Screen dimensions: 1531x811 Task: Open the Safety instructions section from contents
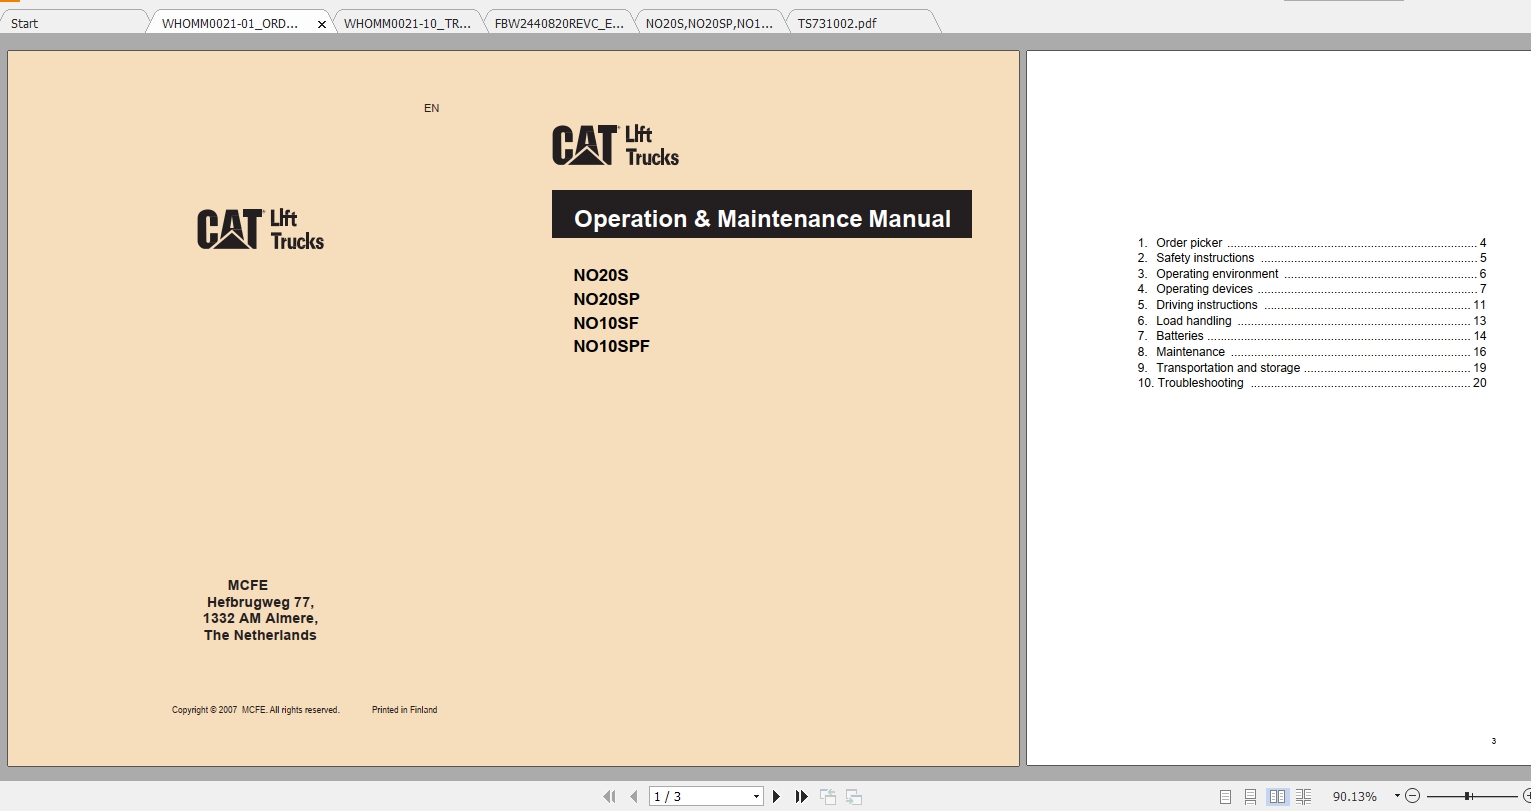pos(1204,257)
